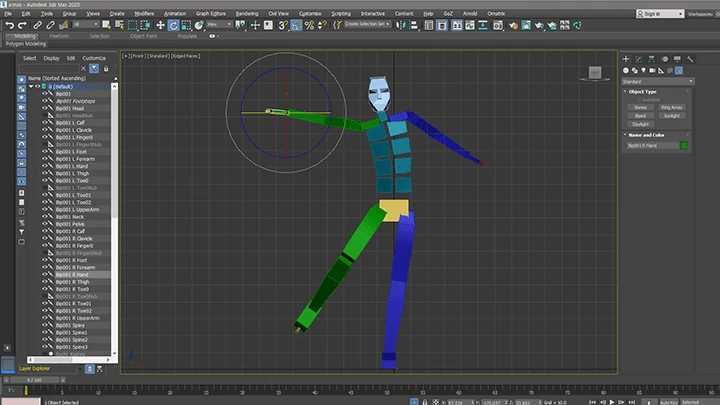Switch to the Freeform ribbon tab
Viewport: 720px width, 405px height.
tap(59, 36)
